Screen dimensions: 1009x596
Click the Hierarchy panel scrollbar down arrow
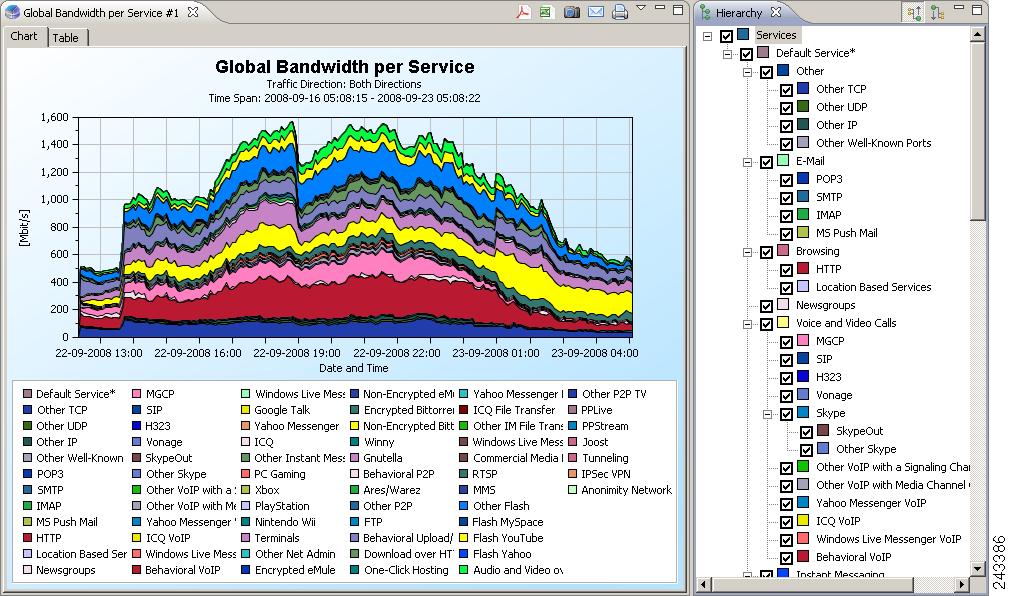(x=975, y=567)
